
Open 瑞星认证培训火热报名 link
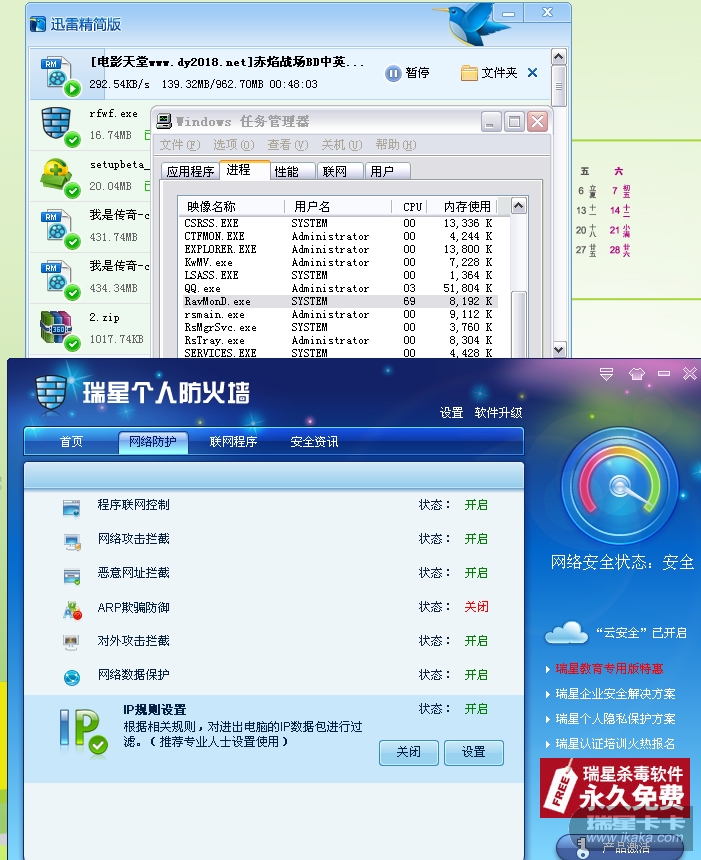[x=615, y=744]
